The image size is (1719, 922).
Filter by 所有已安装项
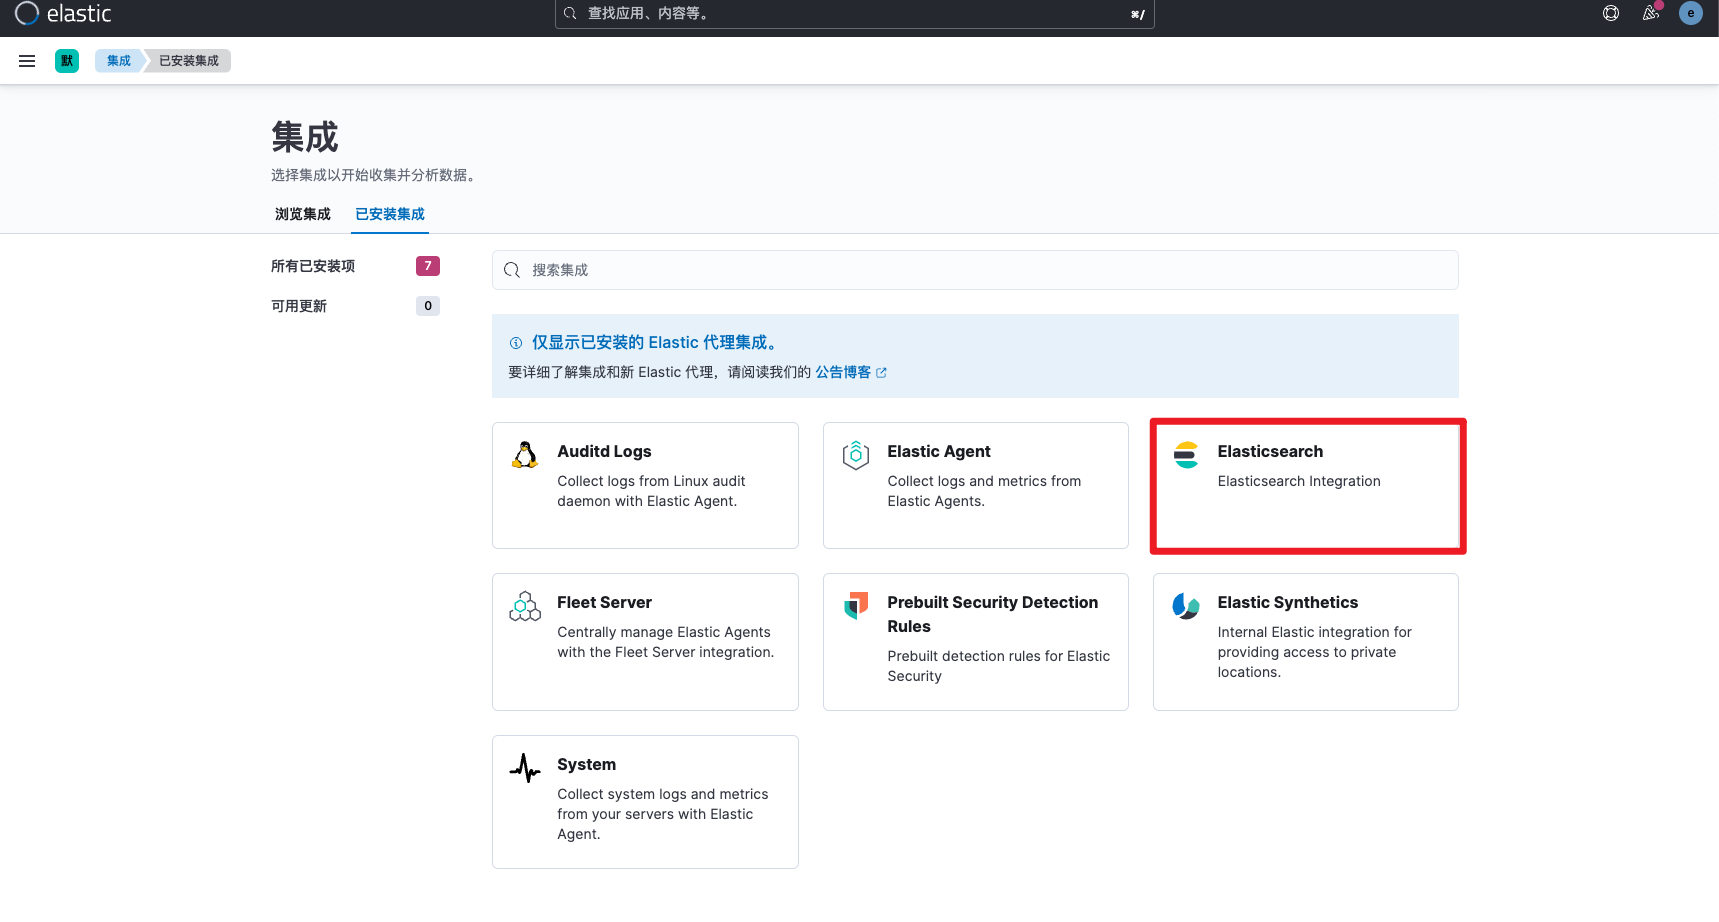[x=313, y=266]
